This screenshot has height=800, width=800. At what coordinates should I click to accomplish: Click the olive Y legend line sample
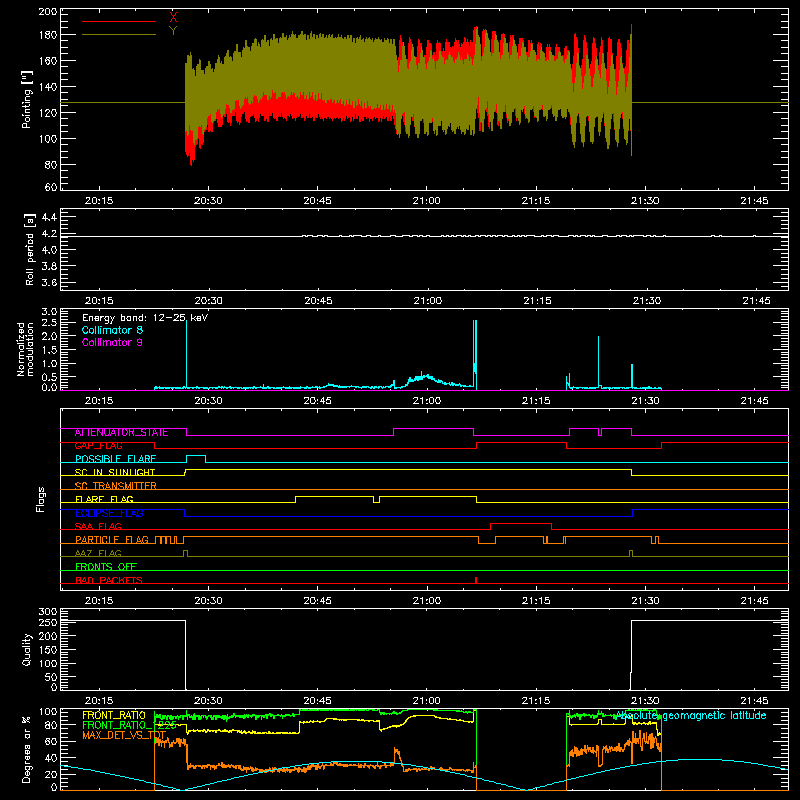[x=119, y=34]
